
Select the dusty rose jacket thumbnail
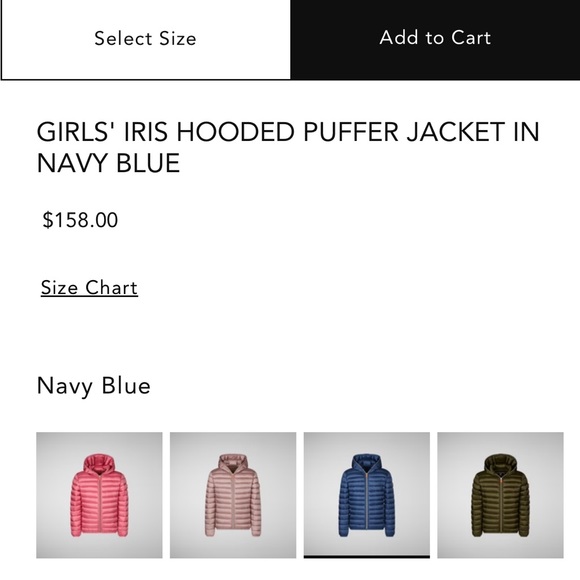233,495
